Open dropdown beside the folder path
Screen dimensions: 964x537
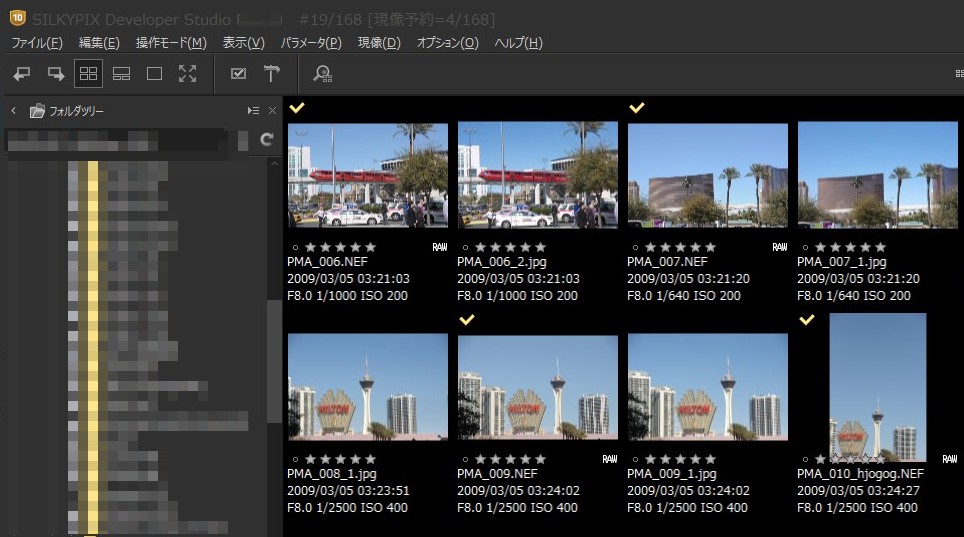(x=243, y=140)
